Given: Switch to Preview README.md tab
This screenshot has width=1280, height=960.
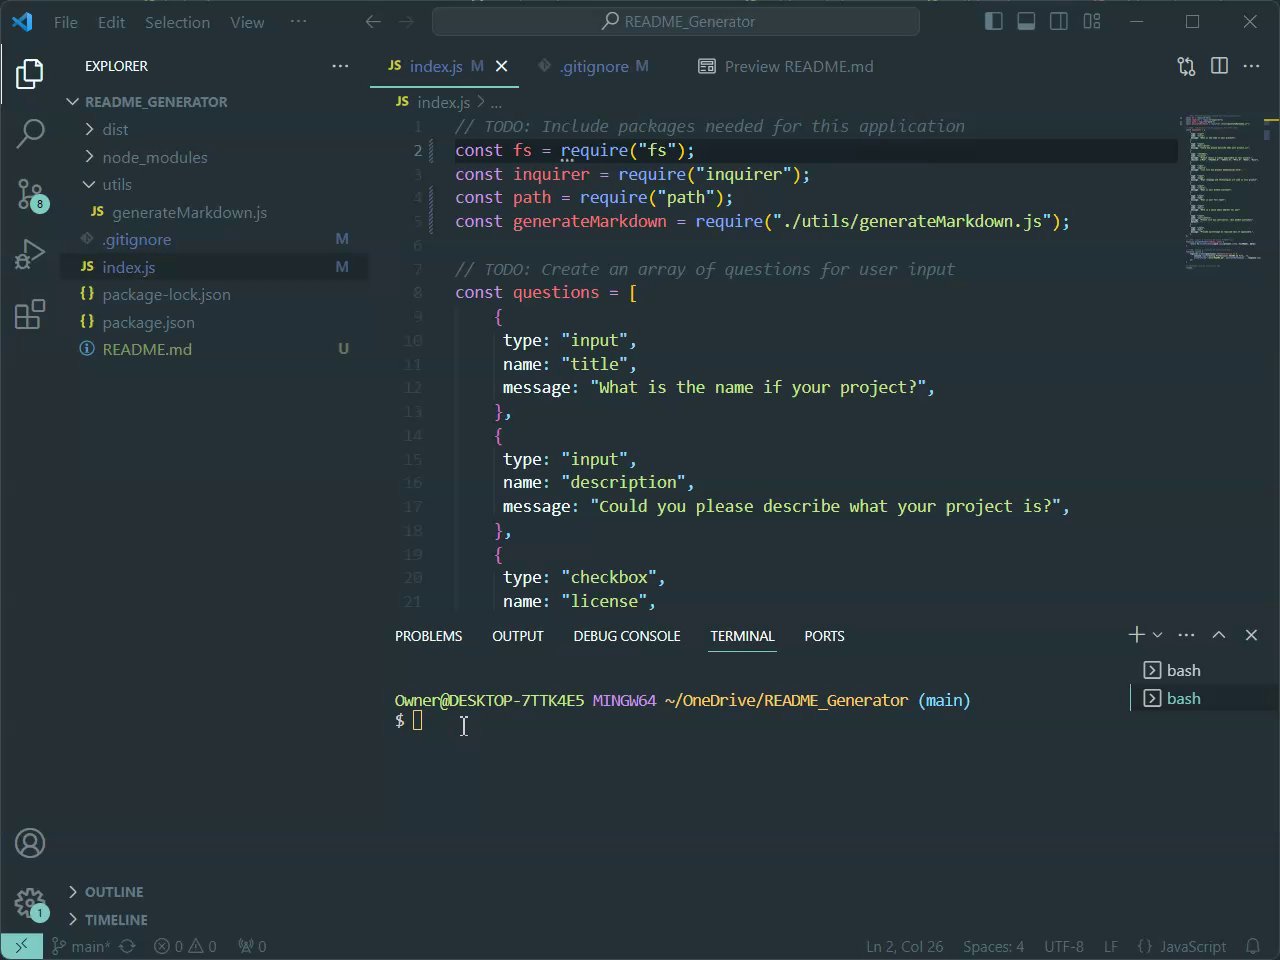Looking at the screenshot, I should pos(786,66).
